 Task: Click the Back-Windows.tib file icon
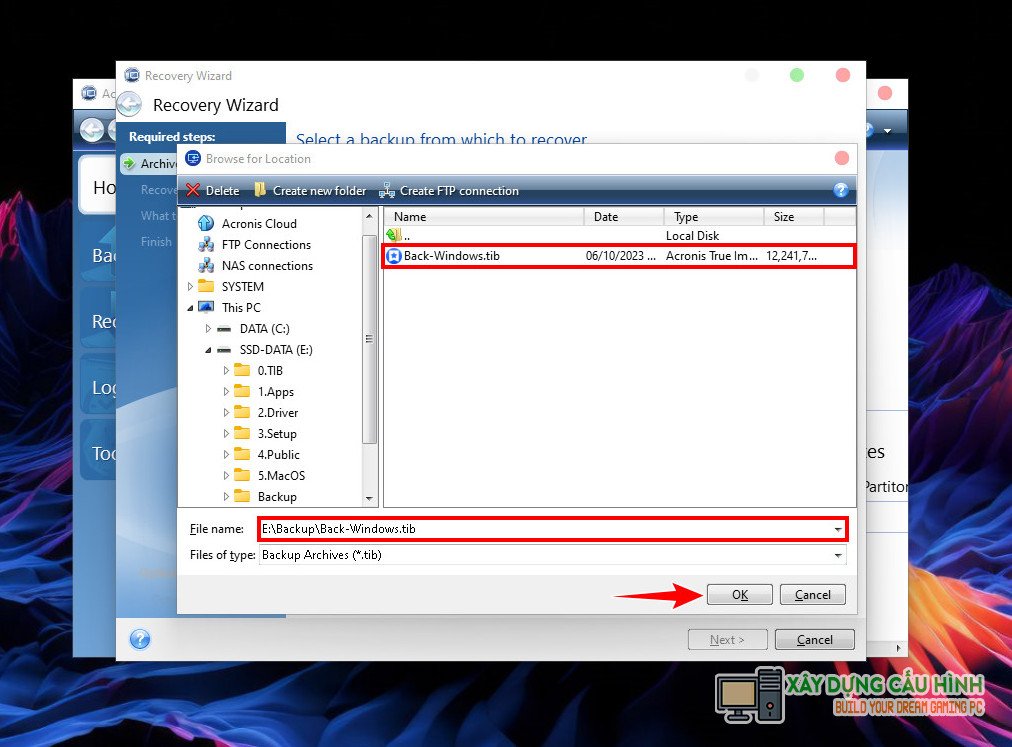click(394, 256)
